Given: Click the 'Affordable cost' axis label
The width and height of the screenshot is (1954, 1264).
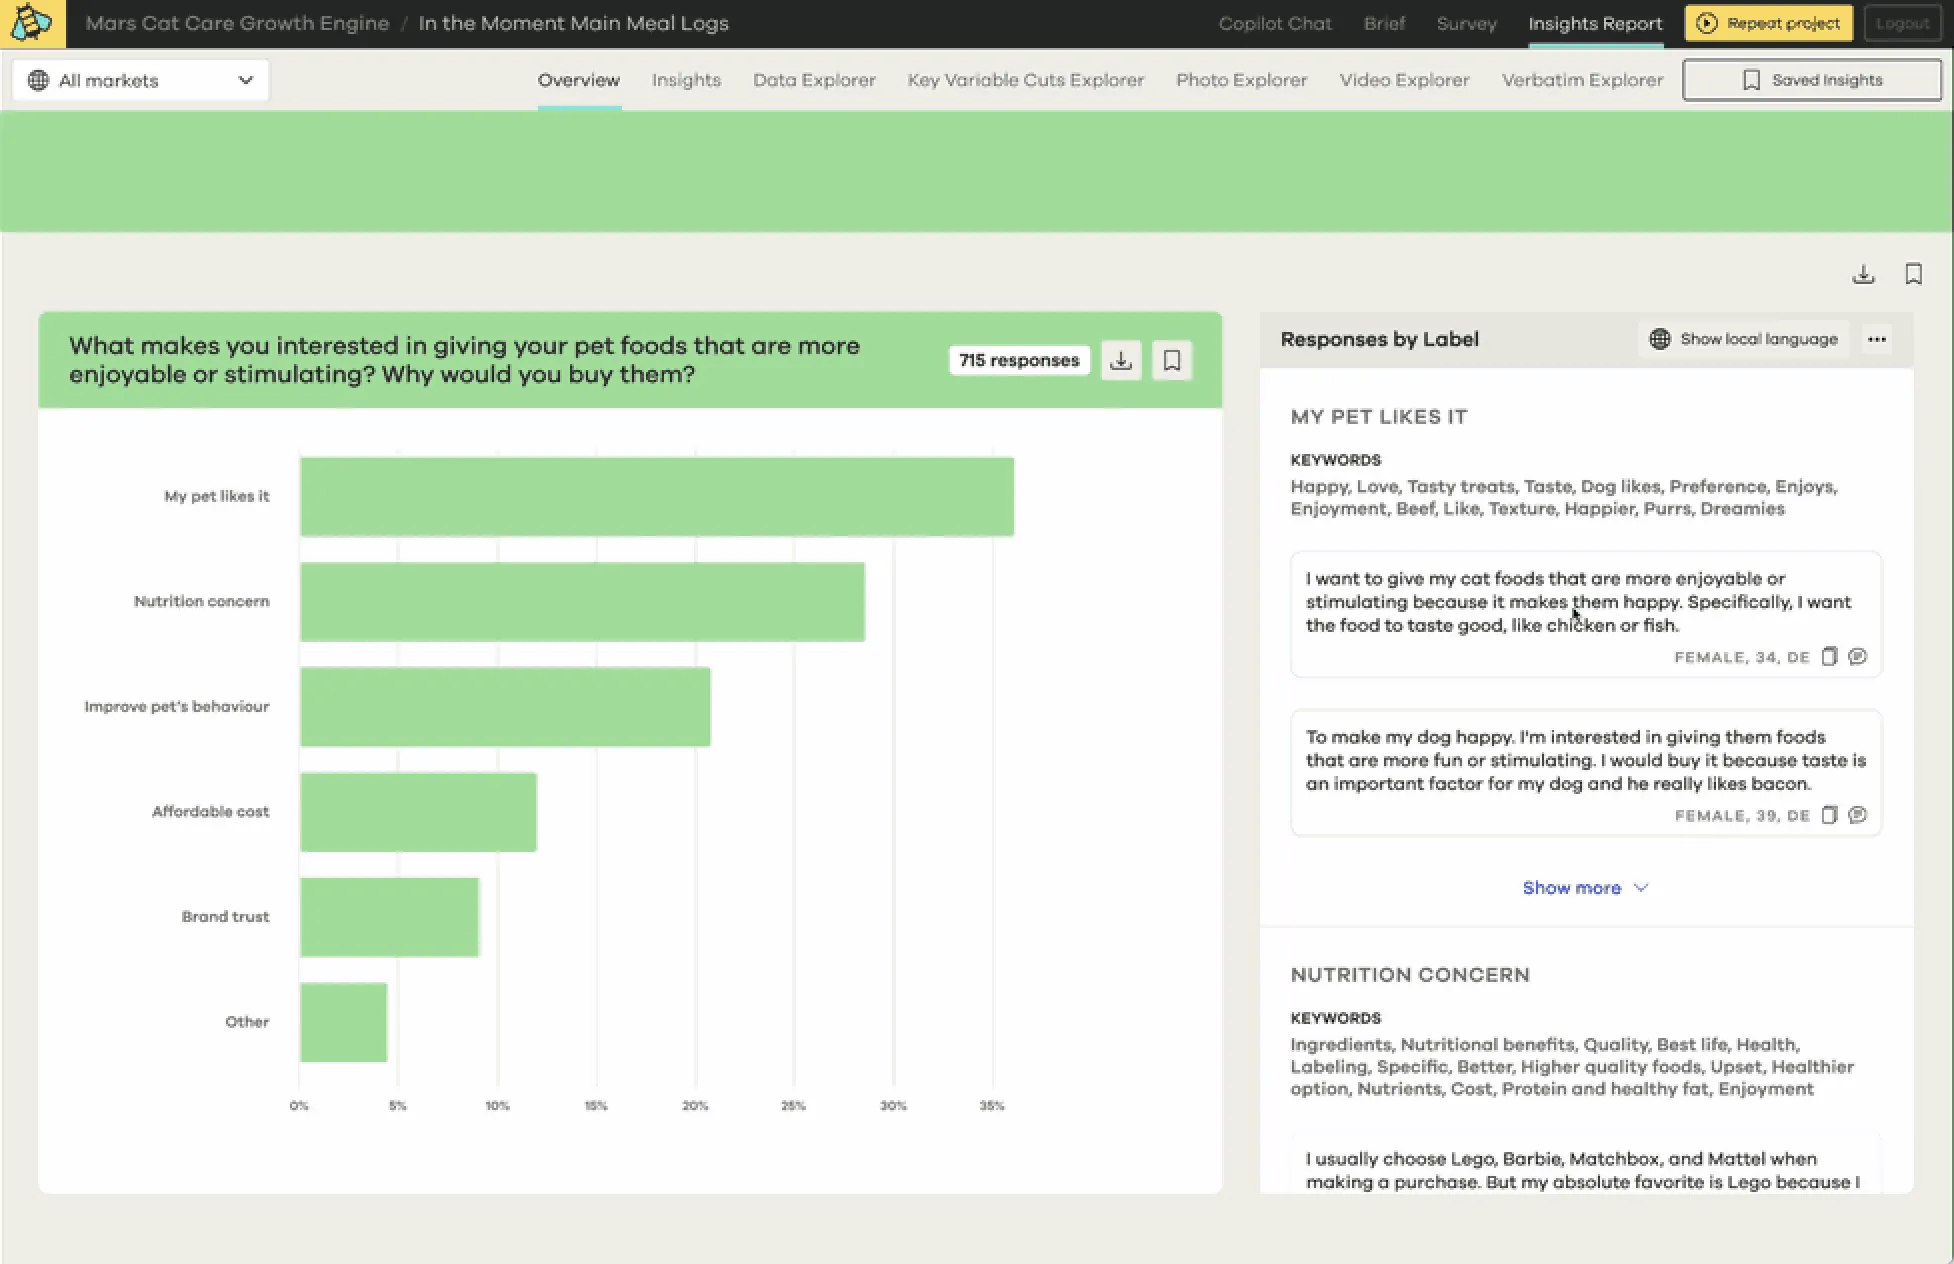Looking at the screenshot, I should [210, 812].
